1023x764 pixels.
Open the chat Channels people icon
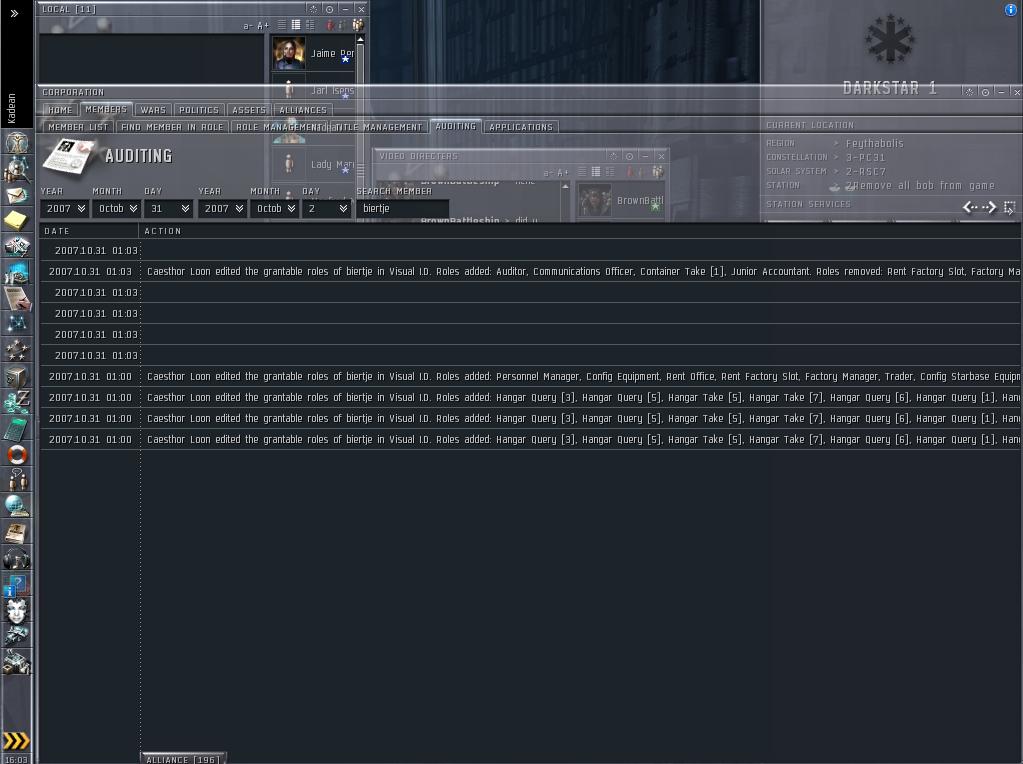[16, 480]
